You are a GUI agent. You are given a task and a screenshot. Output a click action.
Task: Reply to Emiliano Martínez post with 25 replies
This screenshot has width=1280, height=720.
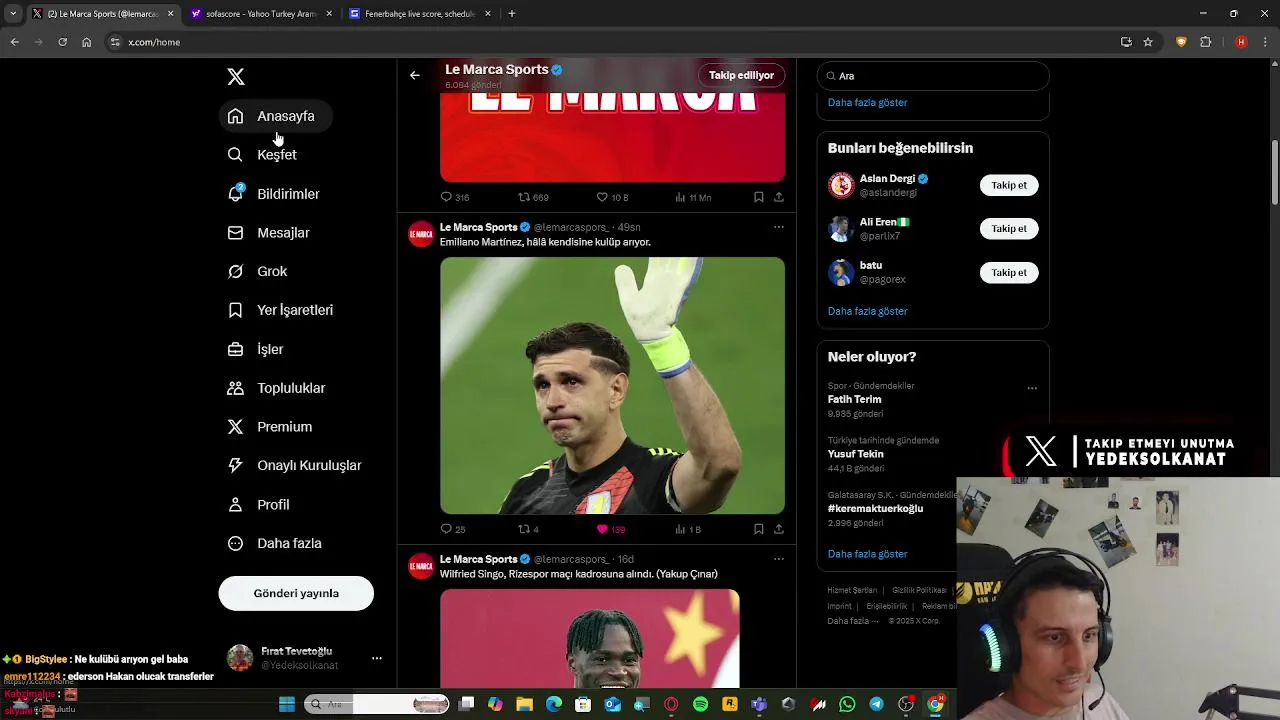coord(447,529)
